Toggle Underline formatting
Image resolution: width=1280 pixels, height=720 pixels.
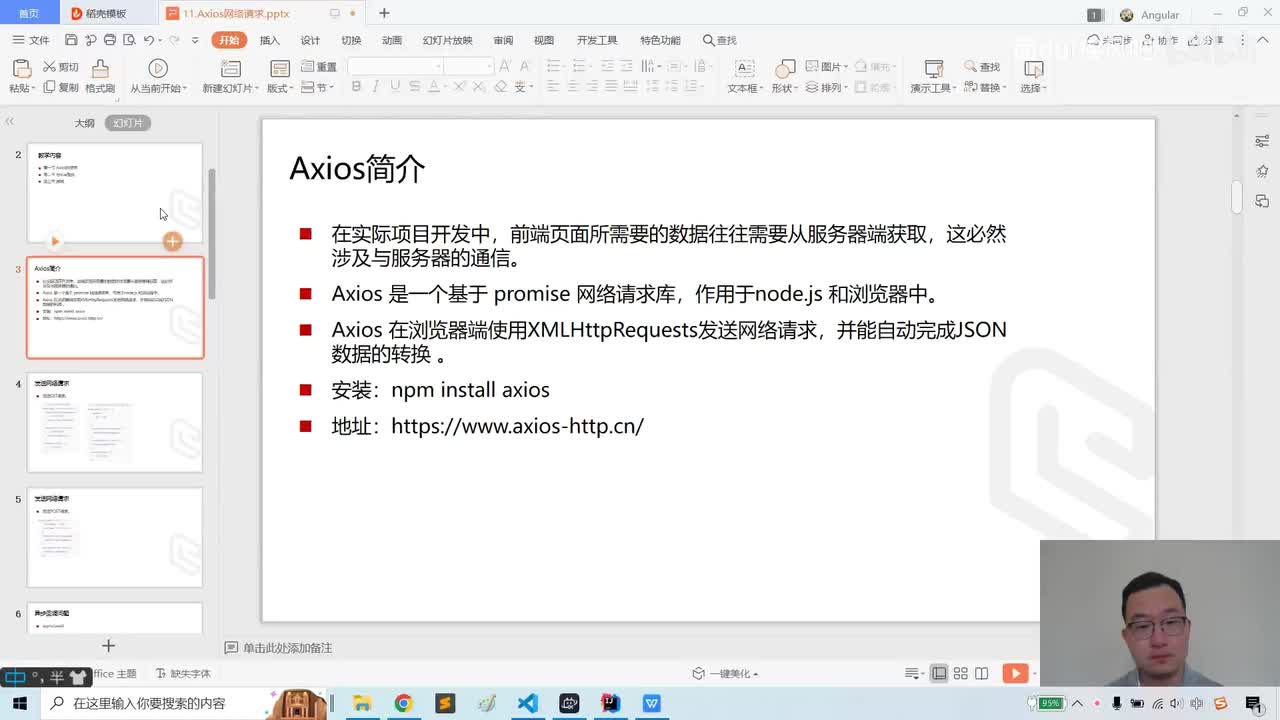395,88
